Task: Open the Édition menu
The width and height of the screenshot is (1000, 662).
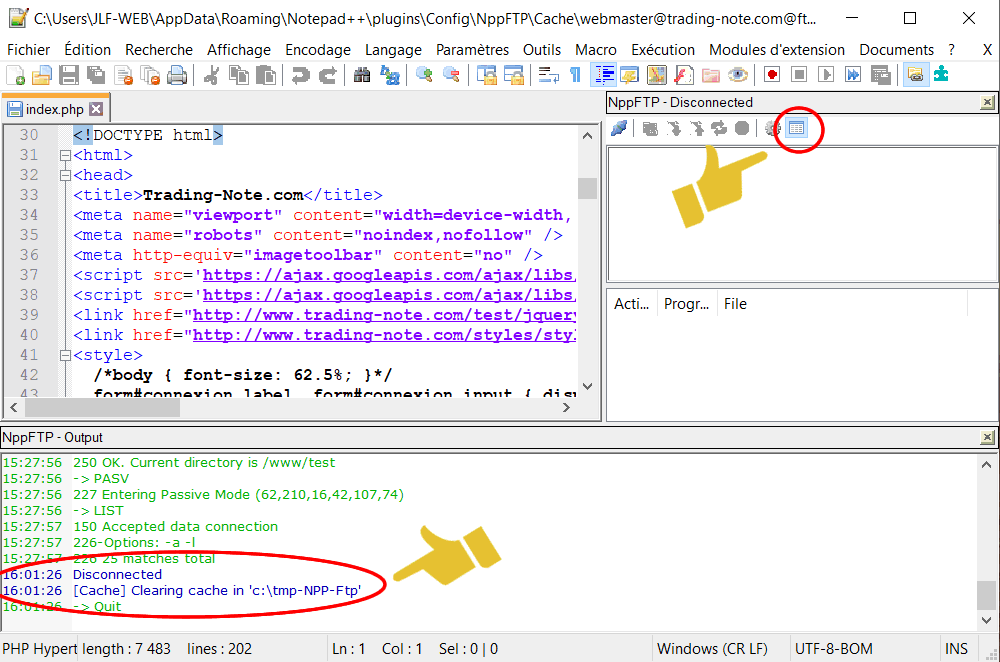Action: [x=87, y=50]
